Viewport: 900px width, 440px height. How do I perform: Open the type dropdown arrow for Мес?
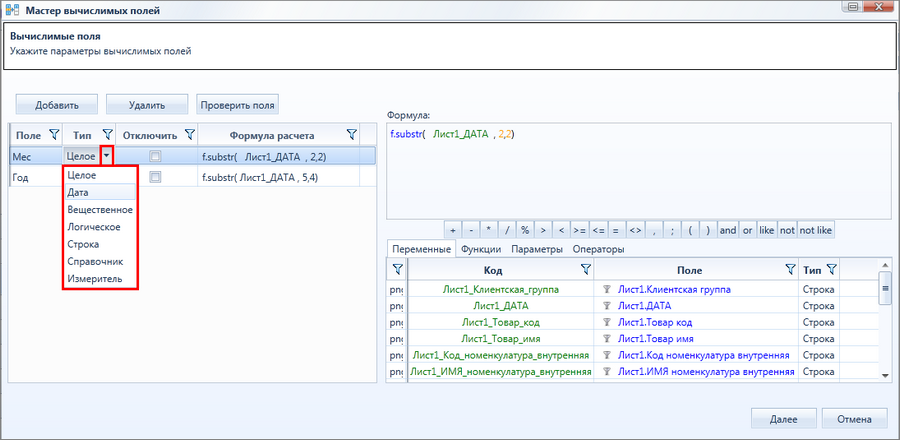pyautogui.click(x=106, y=155)
